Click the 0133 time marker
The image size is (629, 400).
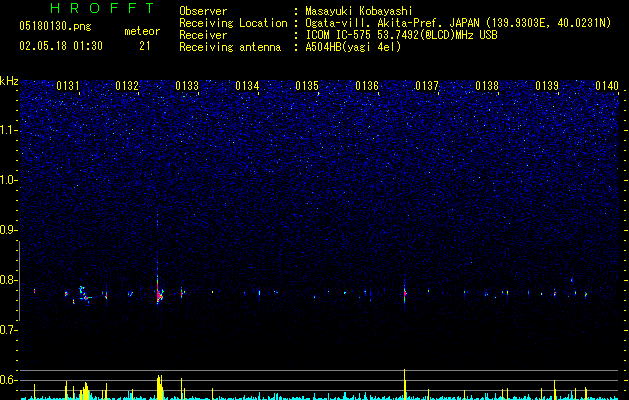pyautogui.click(x=187, y=86)
